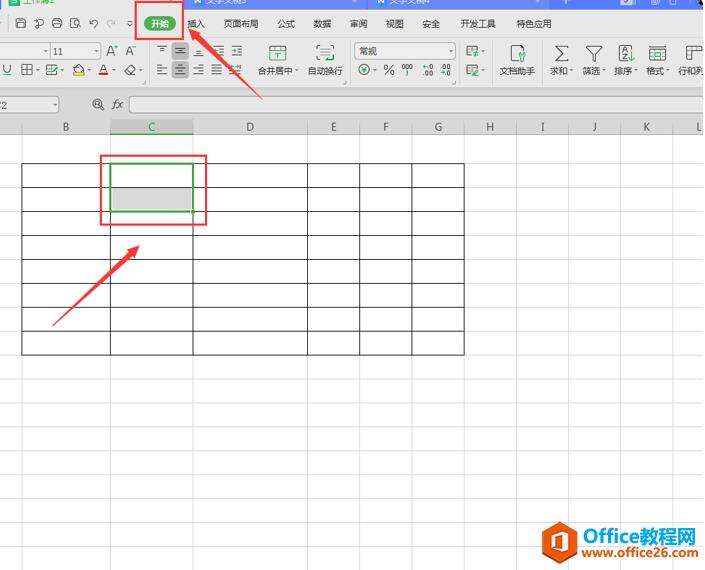Screen dimensions: 705x570
Task: Click the conditional formatting icon
Action: (472, 51)
